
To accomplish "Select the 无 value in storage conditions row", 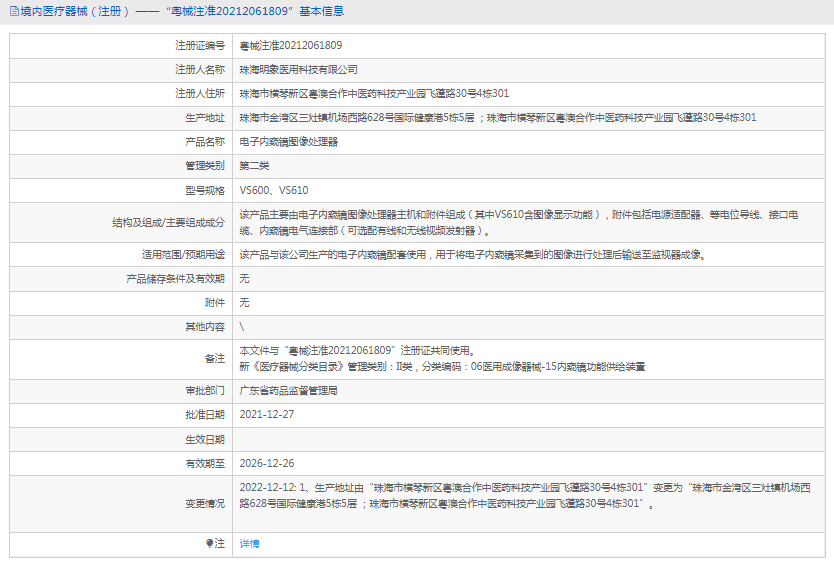I will point(244,279).
